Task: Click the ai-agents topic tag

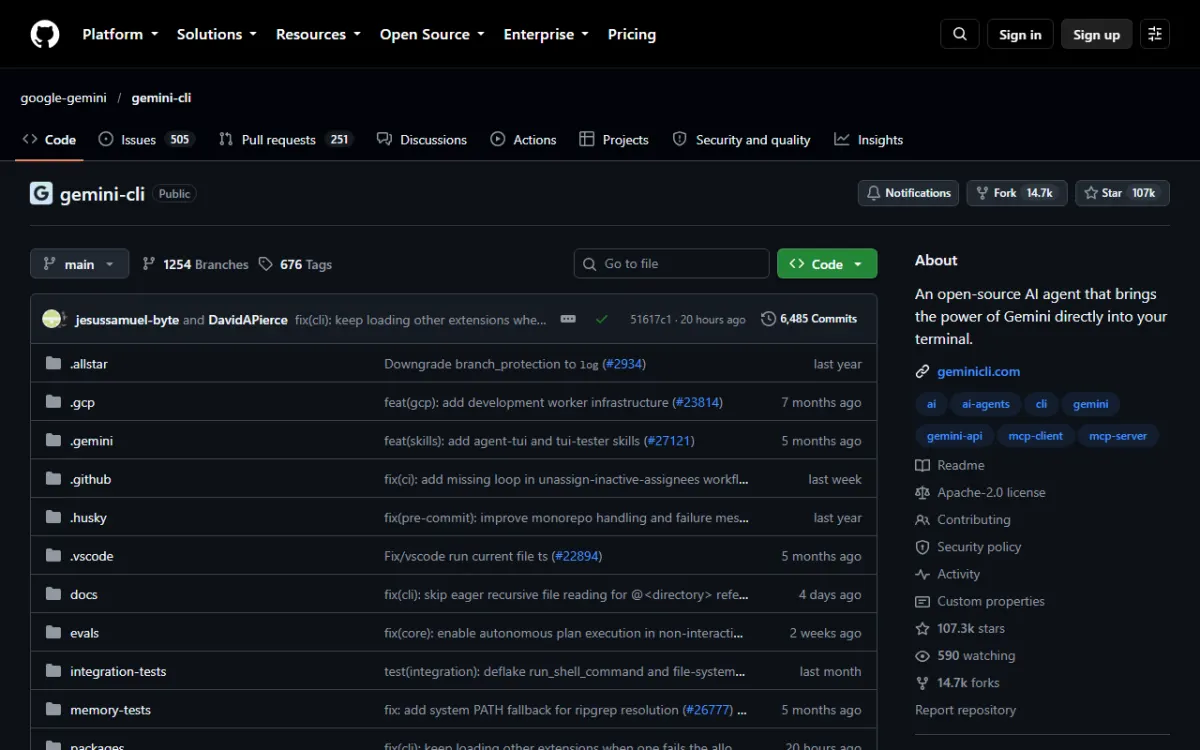Action: (x=986, y=404)
